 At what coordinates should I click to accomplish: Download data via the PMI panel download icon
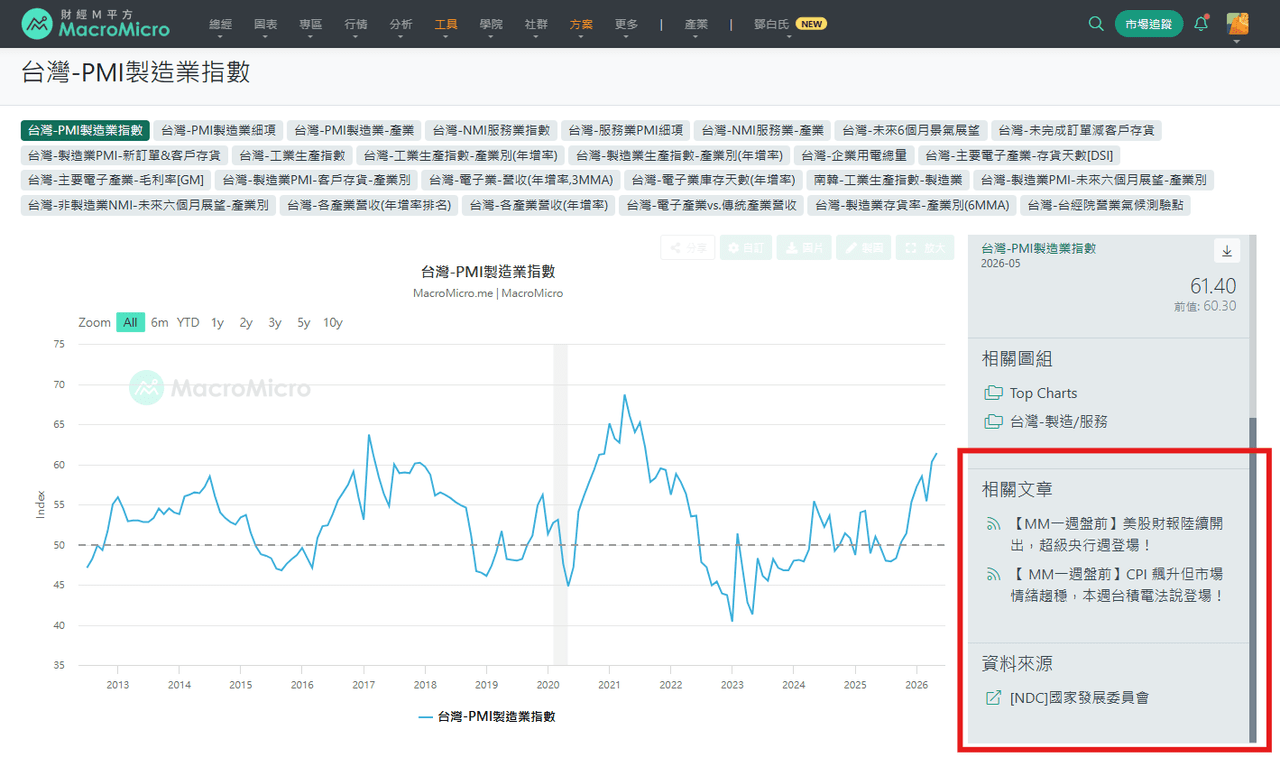(1227, 251)
